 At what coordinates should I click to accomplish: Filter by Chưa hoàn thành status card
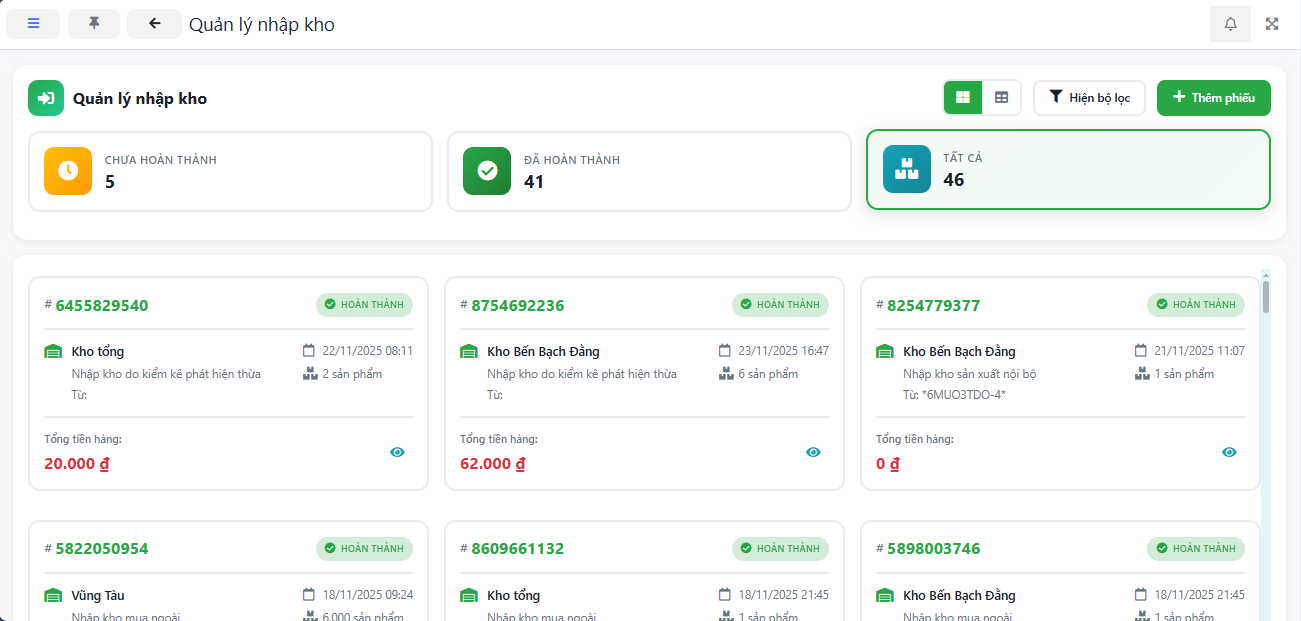(230, 171)
